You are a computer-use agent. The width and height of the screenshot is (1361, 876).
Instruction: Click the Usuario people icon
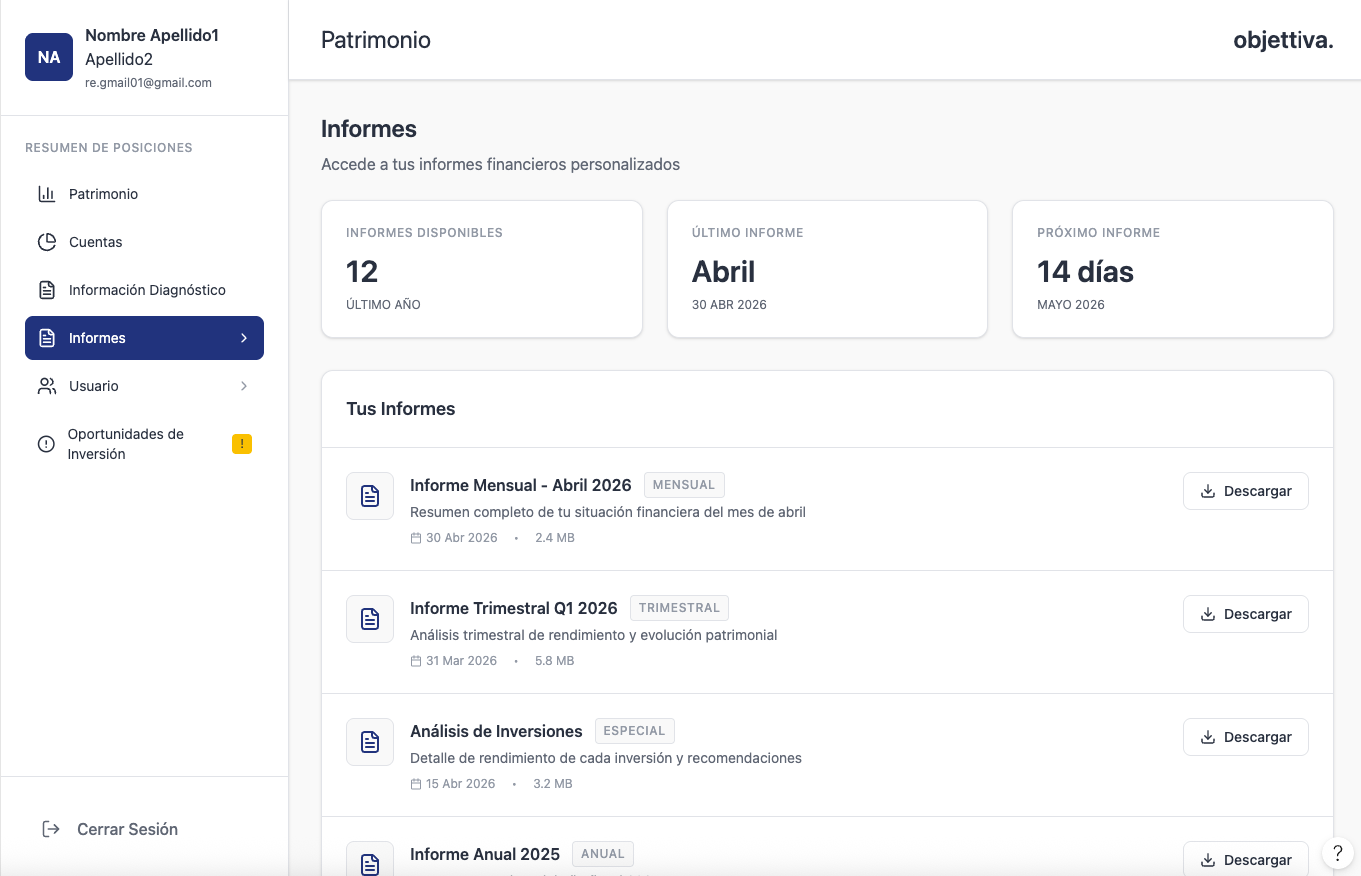[47, 386]
